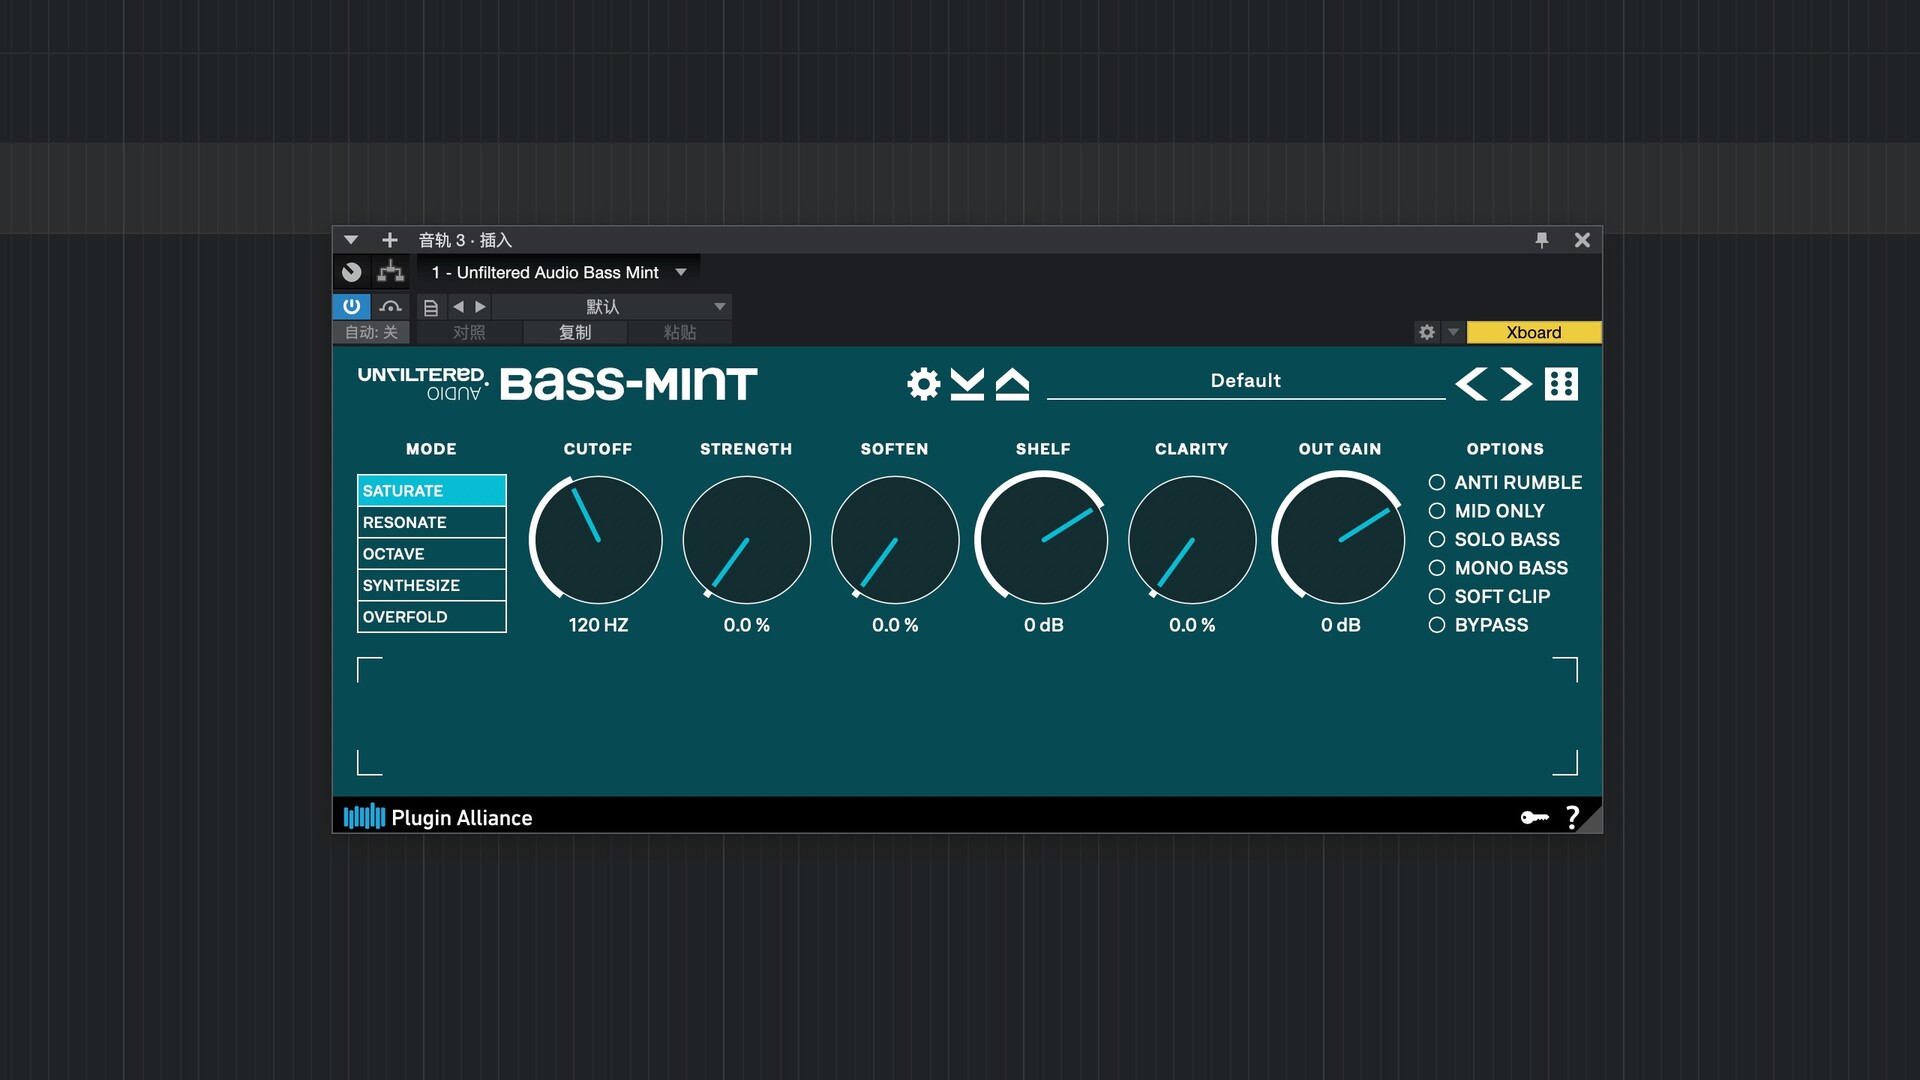1920x1080 pixels.
Task: Click the save preset down-arrow icon
Action: tap(967, 384)
